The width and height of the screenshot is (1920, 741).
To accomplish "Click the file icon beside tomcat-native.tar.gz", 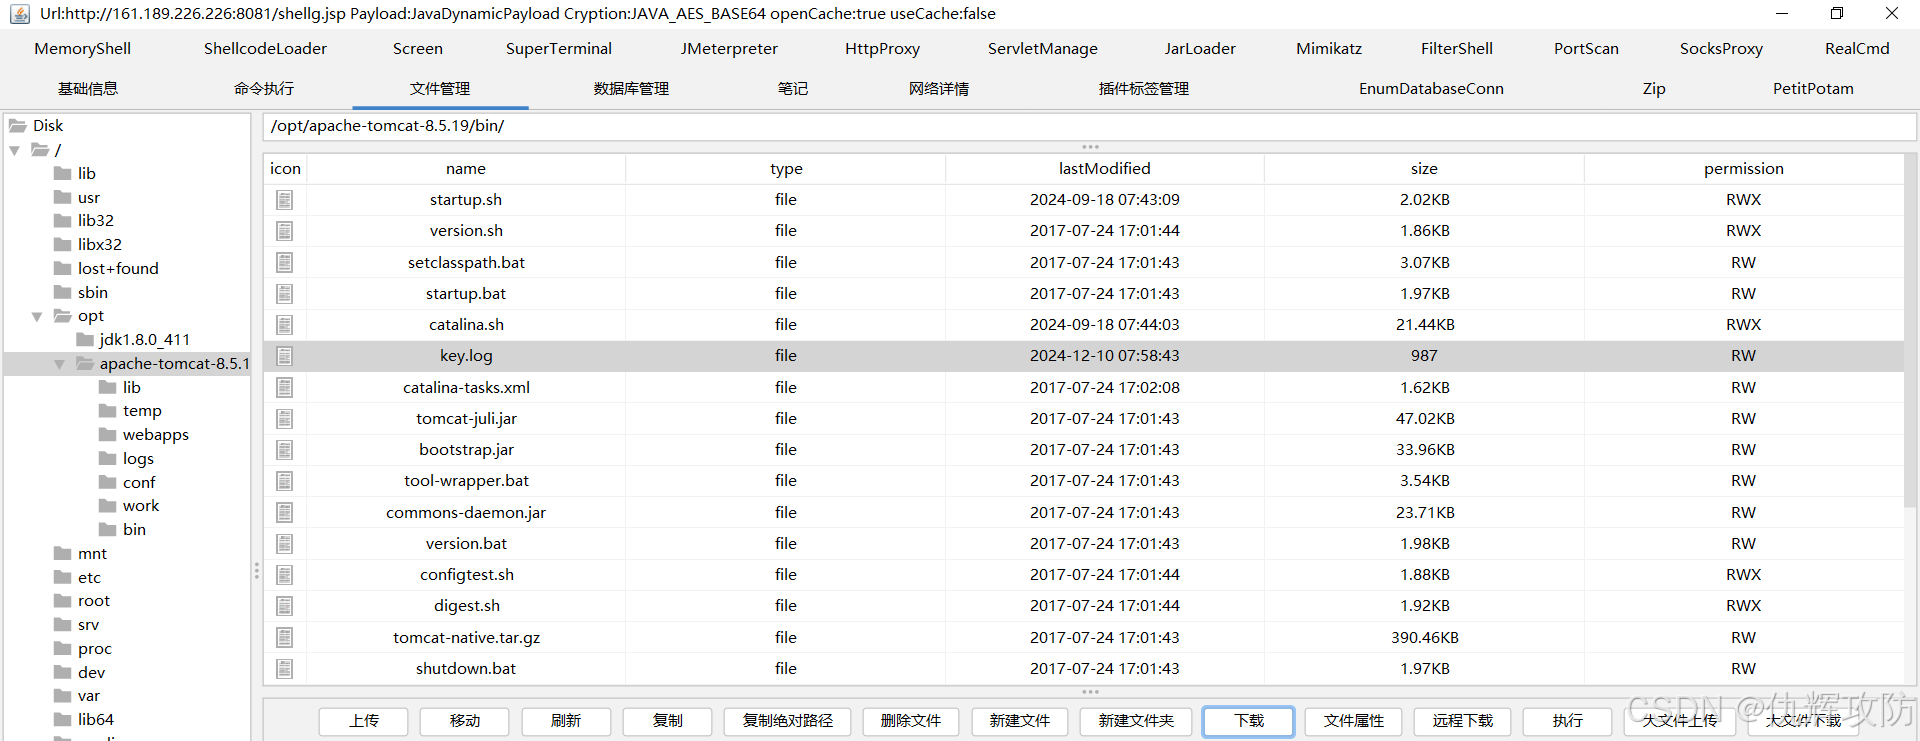I will [x=285, y=637].
